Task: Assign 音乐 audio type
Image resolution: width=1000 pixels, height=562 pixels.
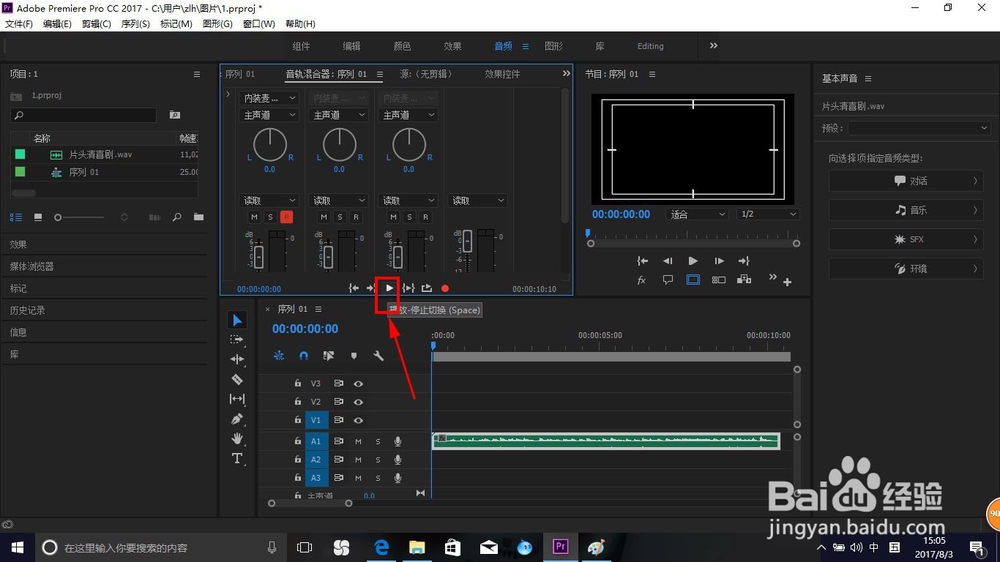Action: pos(906,210)
